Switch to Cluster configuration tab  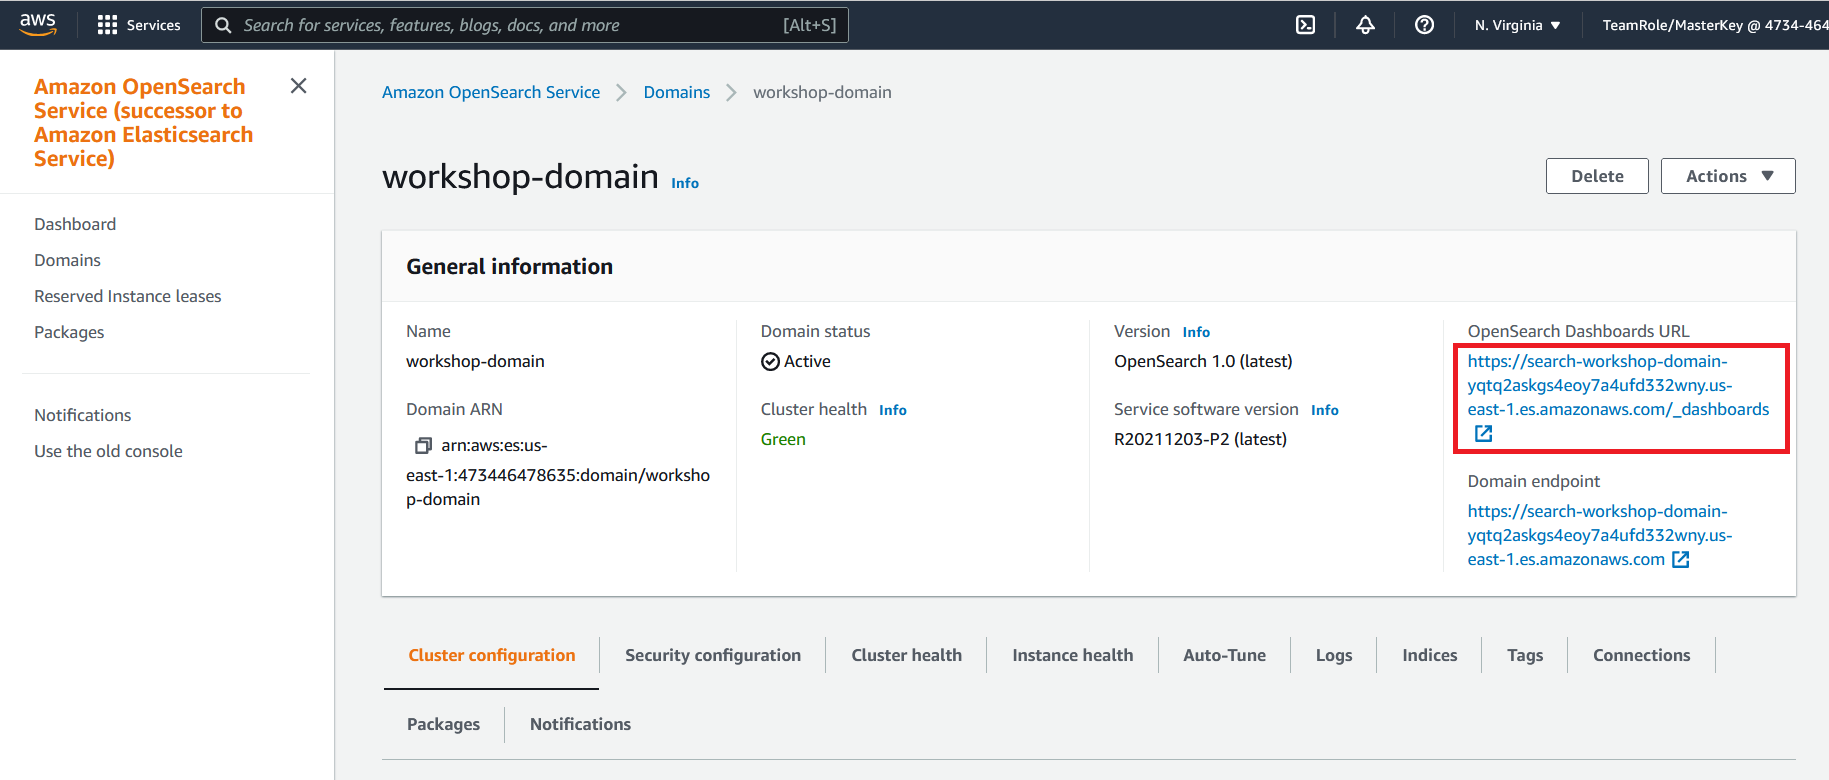[492, 655]
